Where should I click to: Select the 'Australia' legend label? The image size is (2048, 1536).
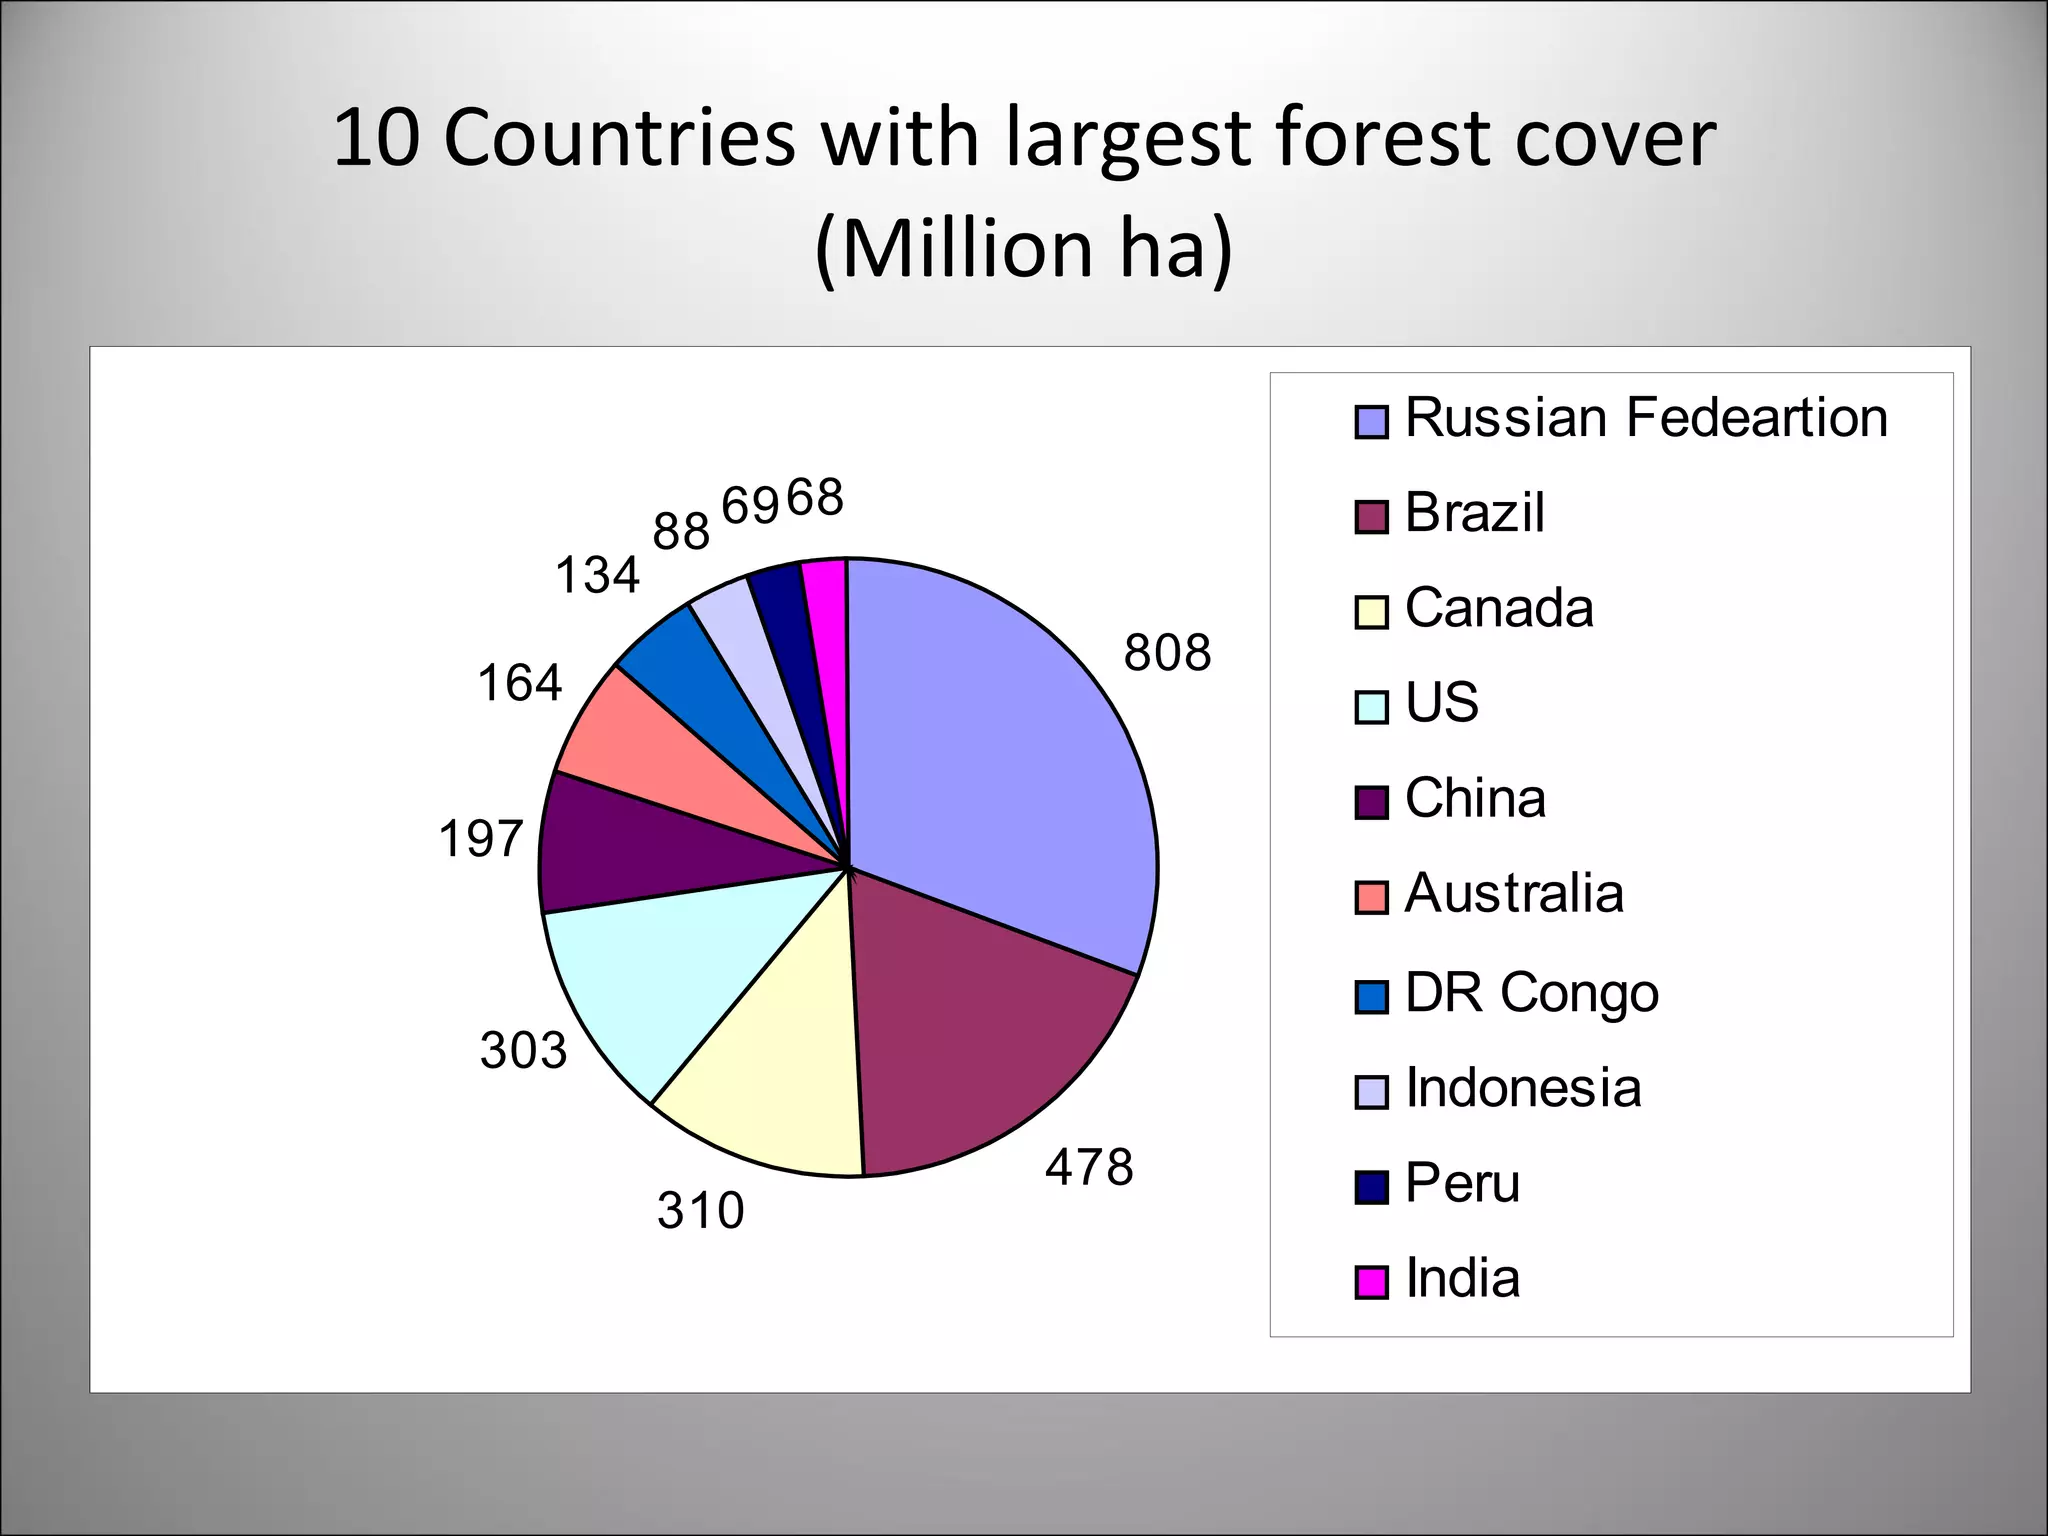click(1514, 893)
